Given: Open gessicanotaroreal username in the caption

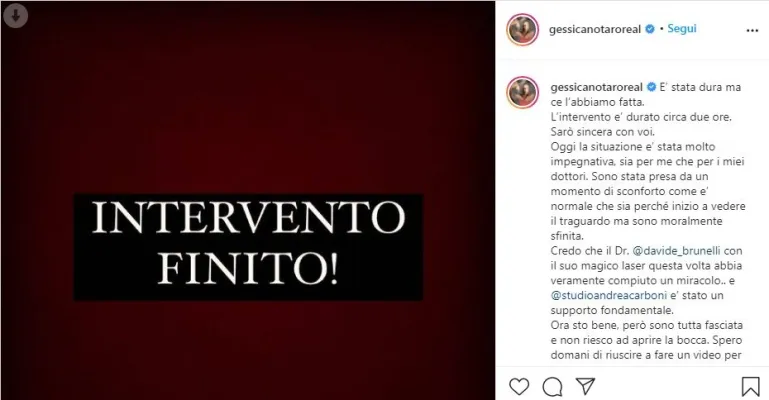Looking at the screenshot, I should tap(596, 87).
